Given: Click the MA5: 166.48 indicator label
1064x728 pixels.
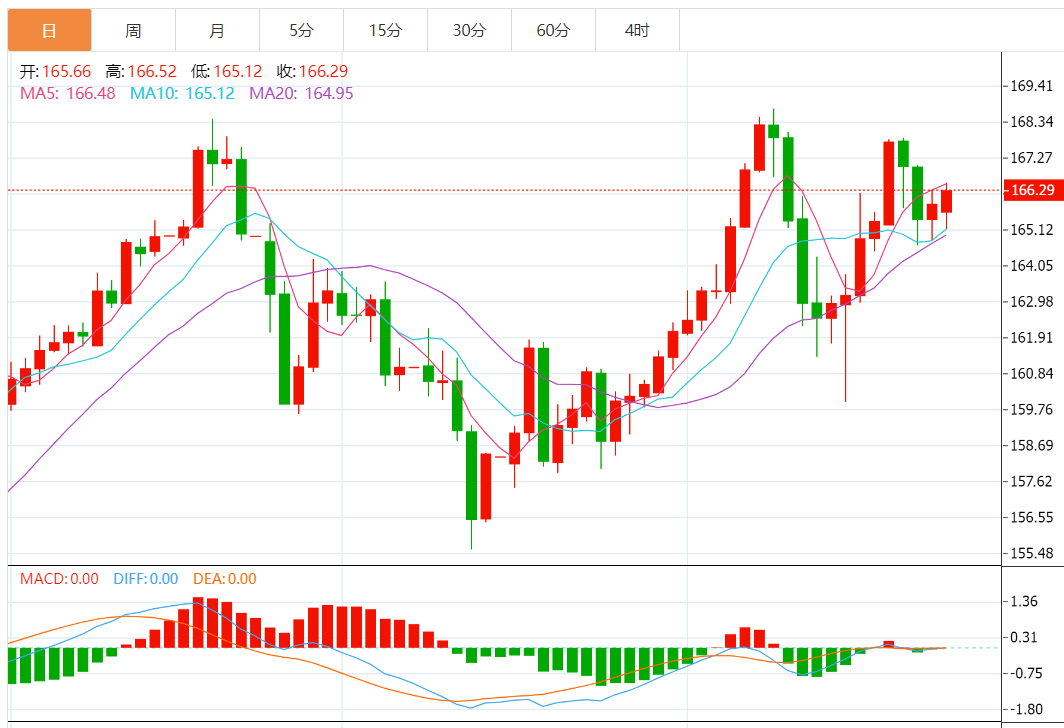Looking at the screenshot, I should 68,93.
